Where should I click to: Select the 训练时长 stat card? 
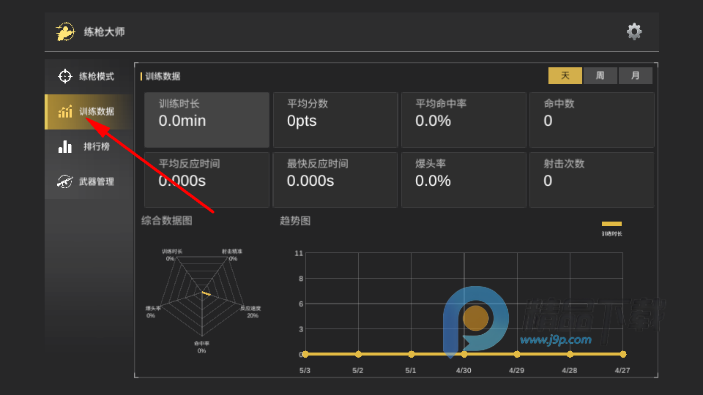207,120
